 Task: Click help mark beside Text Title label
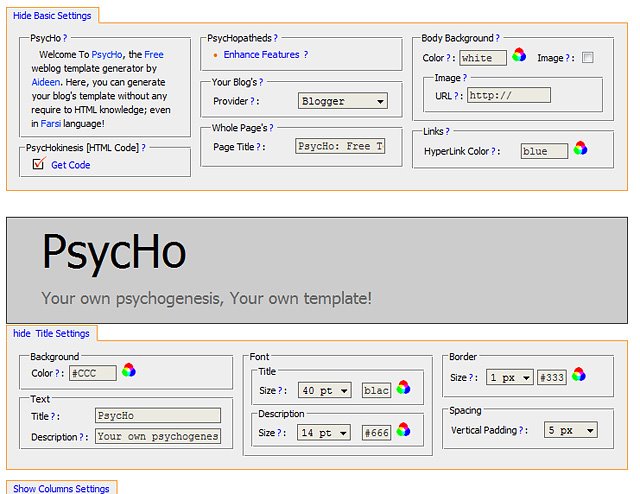(53, 416)
